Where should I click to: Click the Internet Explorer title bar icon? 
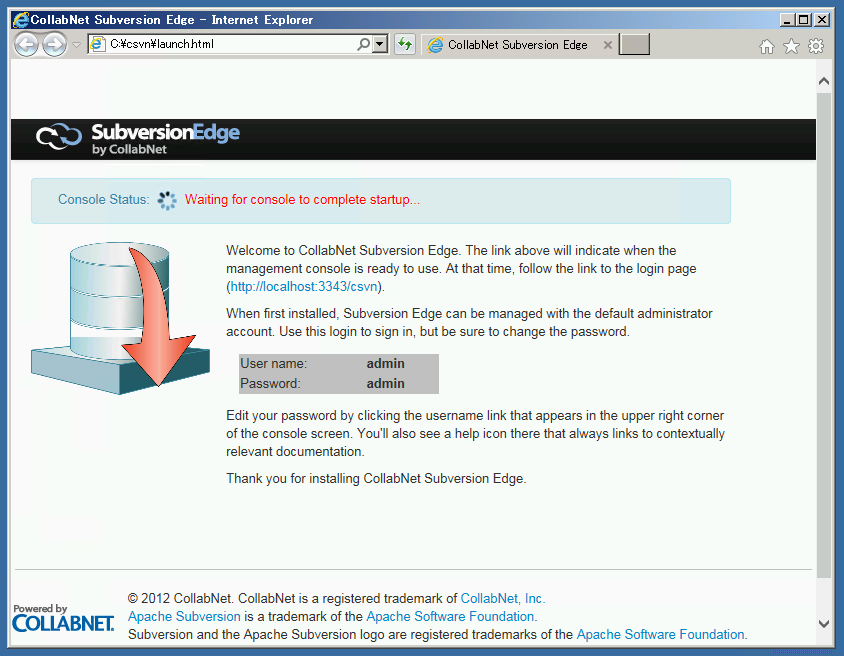click(x=20, y=20)
